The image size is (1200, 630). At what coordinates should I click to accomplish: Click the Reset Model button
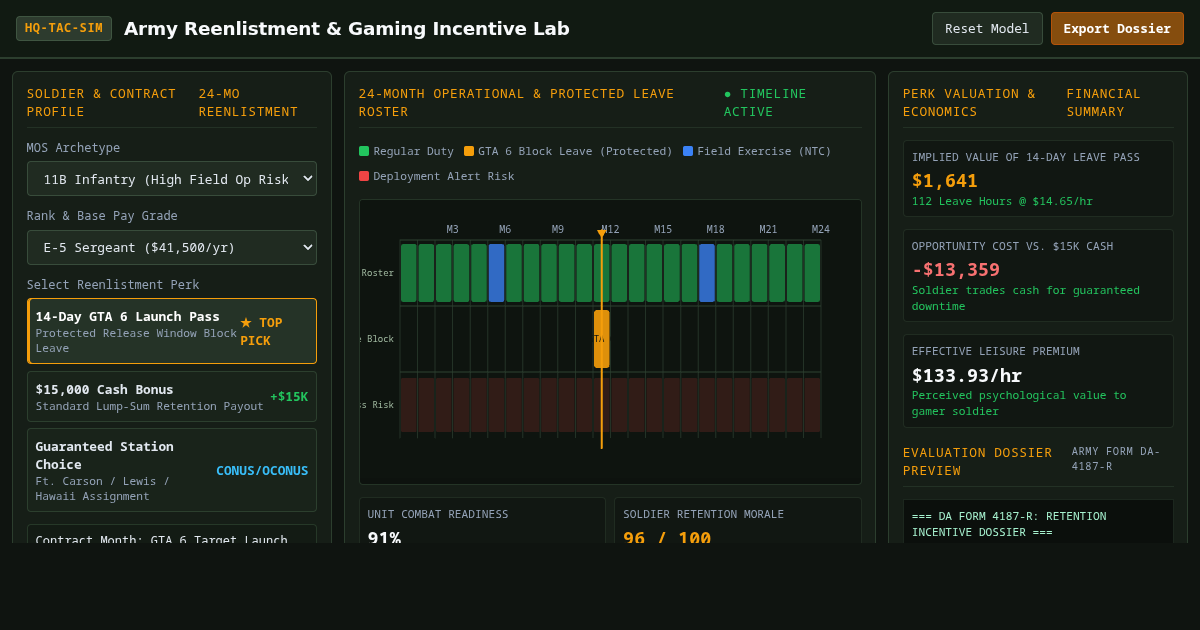tap(987, 28)
